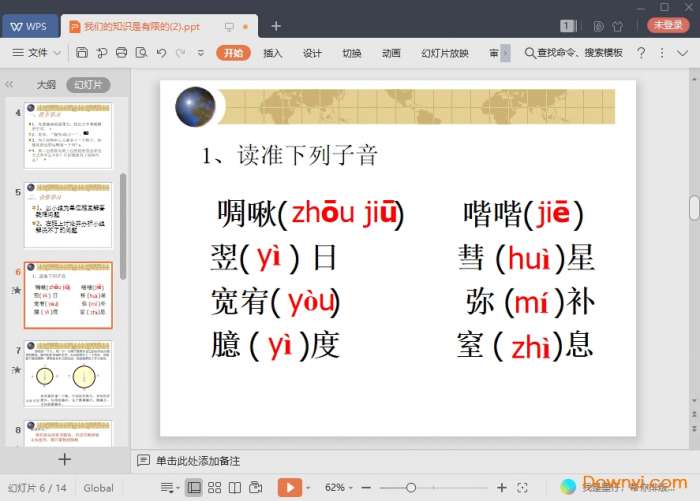Click the main vertical scrollbar handle

[694, 208]
